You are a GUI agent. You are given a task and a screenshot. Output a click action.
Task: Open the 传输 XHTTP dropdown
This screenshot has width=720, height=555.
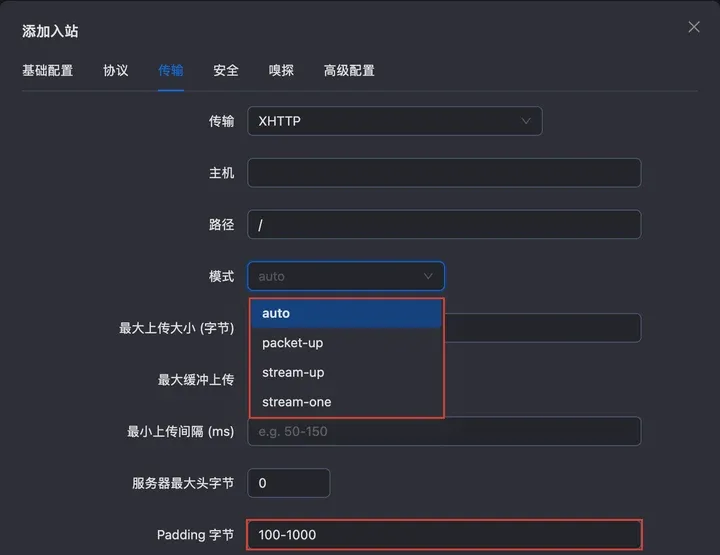click(395, 121)
